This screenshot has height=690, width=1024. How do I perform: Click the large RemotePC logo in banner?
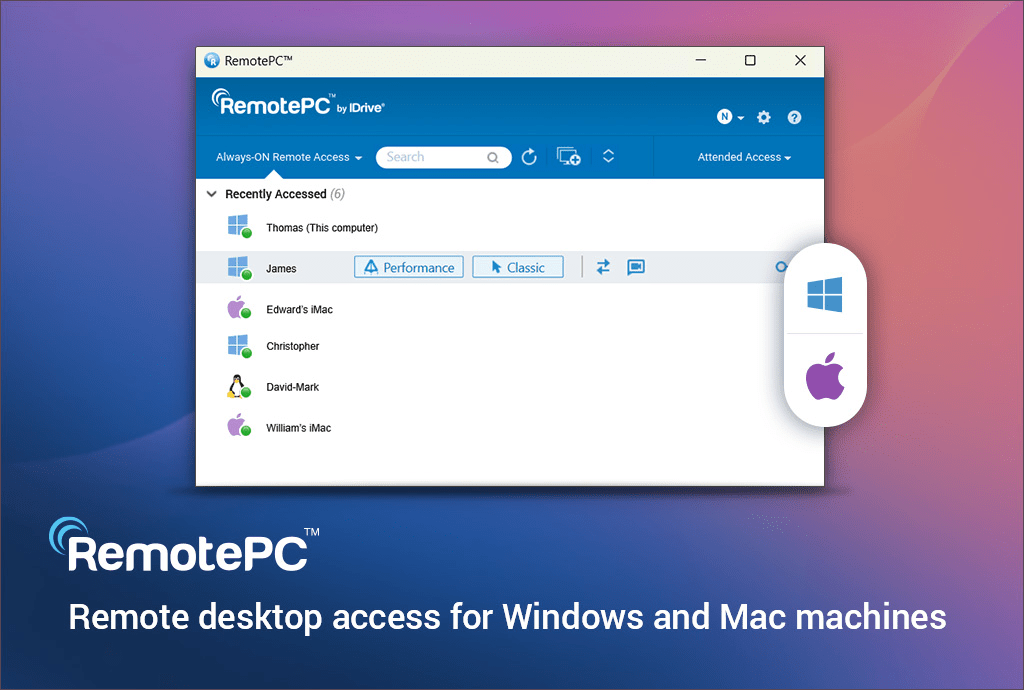pyautogui.click(x=184, y=546)
